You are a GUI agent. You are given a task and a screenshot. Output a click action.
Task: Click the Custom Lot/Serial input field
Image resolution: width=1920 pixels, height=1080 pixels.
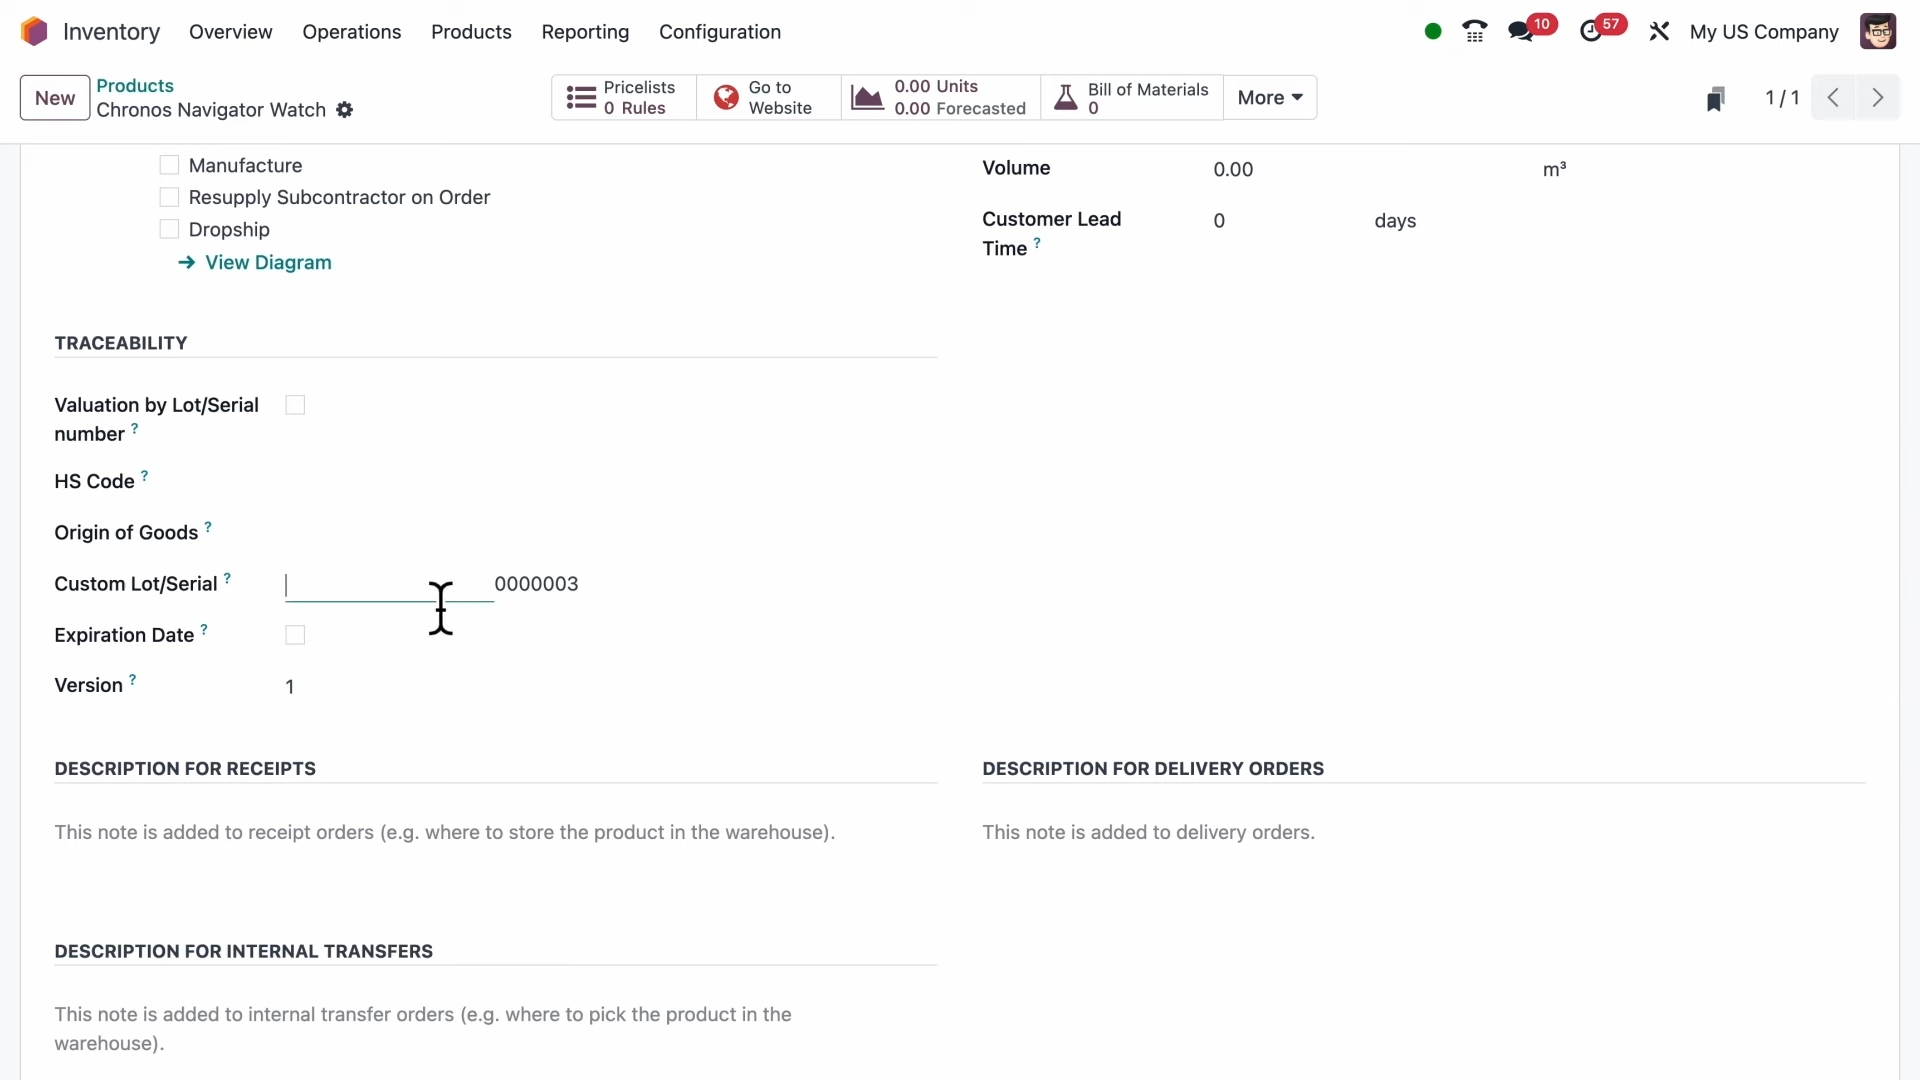(x=389, y=585)
